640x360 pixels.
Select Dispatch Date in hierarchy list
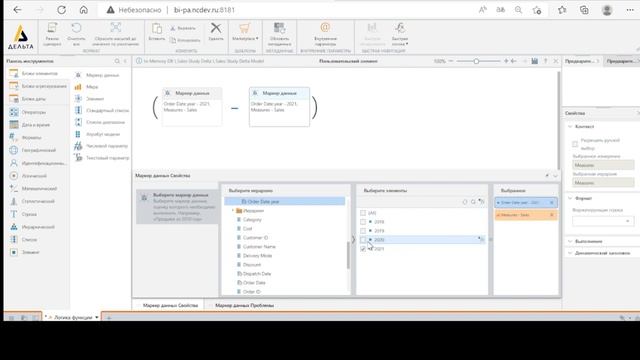(x=257, y=273)
